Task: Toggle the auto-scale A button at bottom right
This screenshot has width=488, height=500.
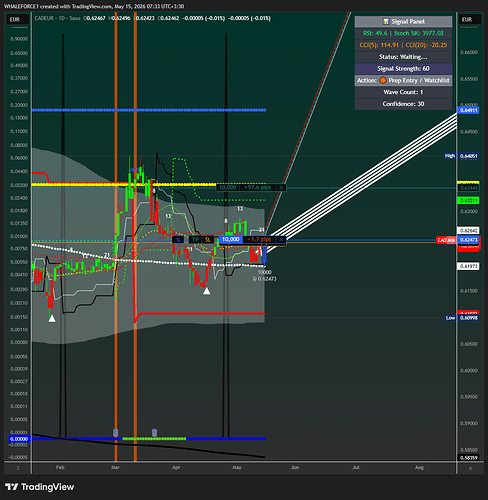Action: pyautogui.click(x=470, y=468)
